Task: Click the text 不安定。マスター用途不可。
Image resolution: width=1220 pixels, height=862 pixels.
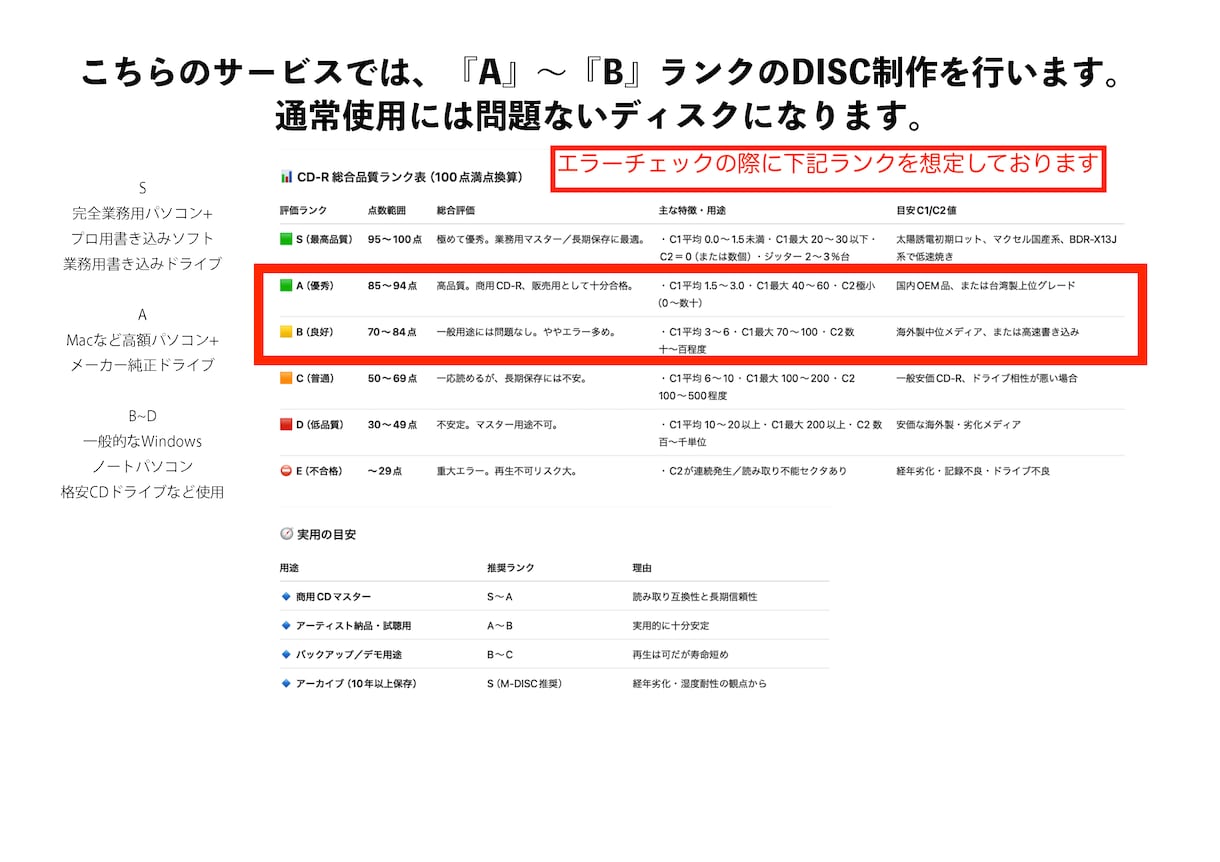Action: click(497, 425)
